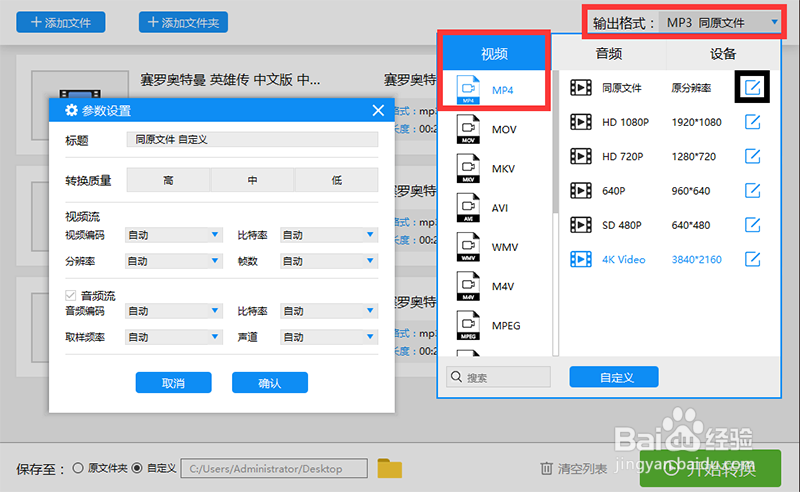Open the 声道 dropdown

[329, 337]
